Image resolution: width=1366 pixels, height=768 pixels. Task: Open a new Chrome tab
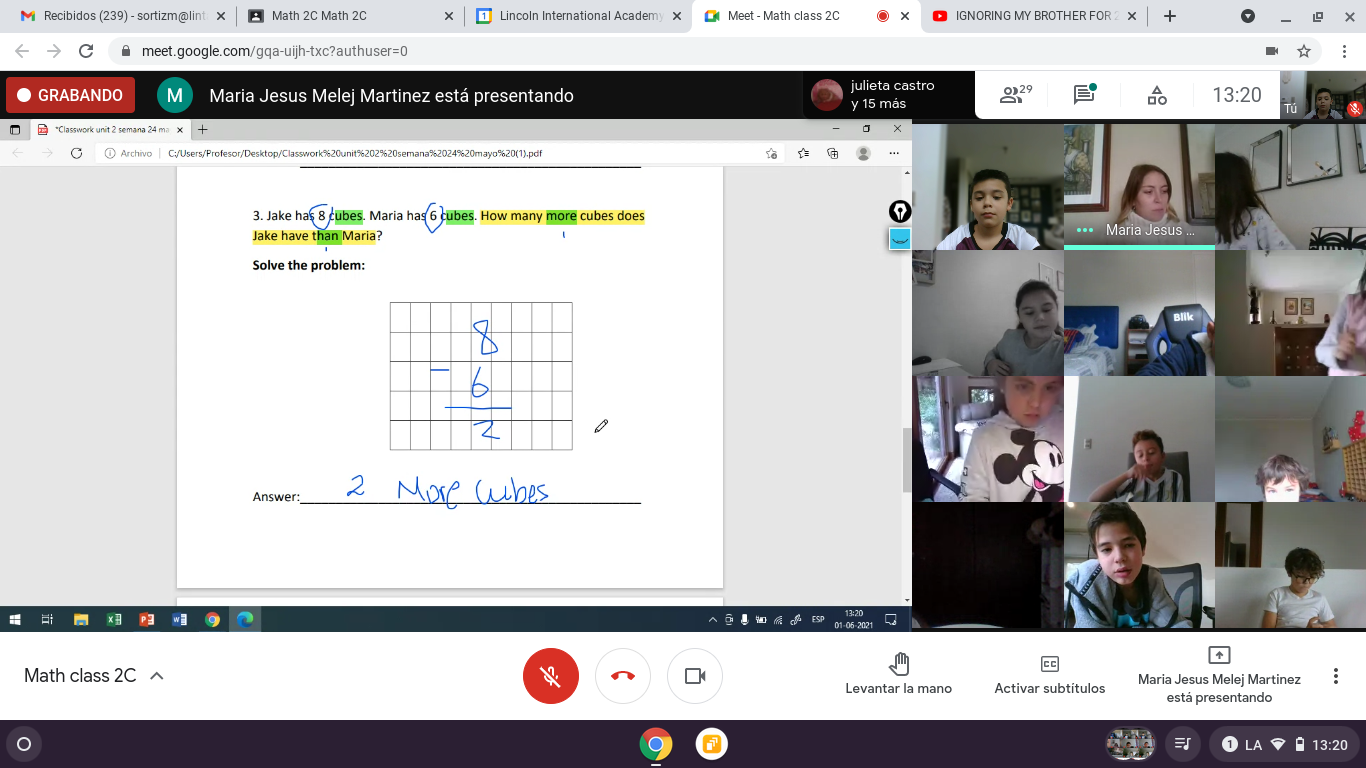(1170, 16)
